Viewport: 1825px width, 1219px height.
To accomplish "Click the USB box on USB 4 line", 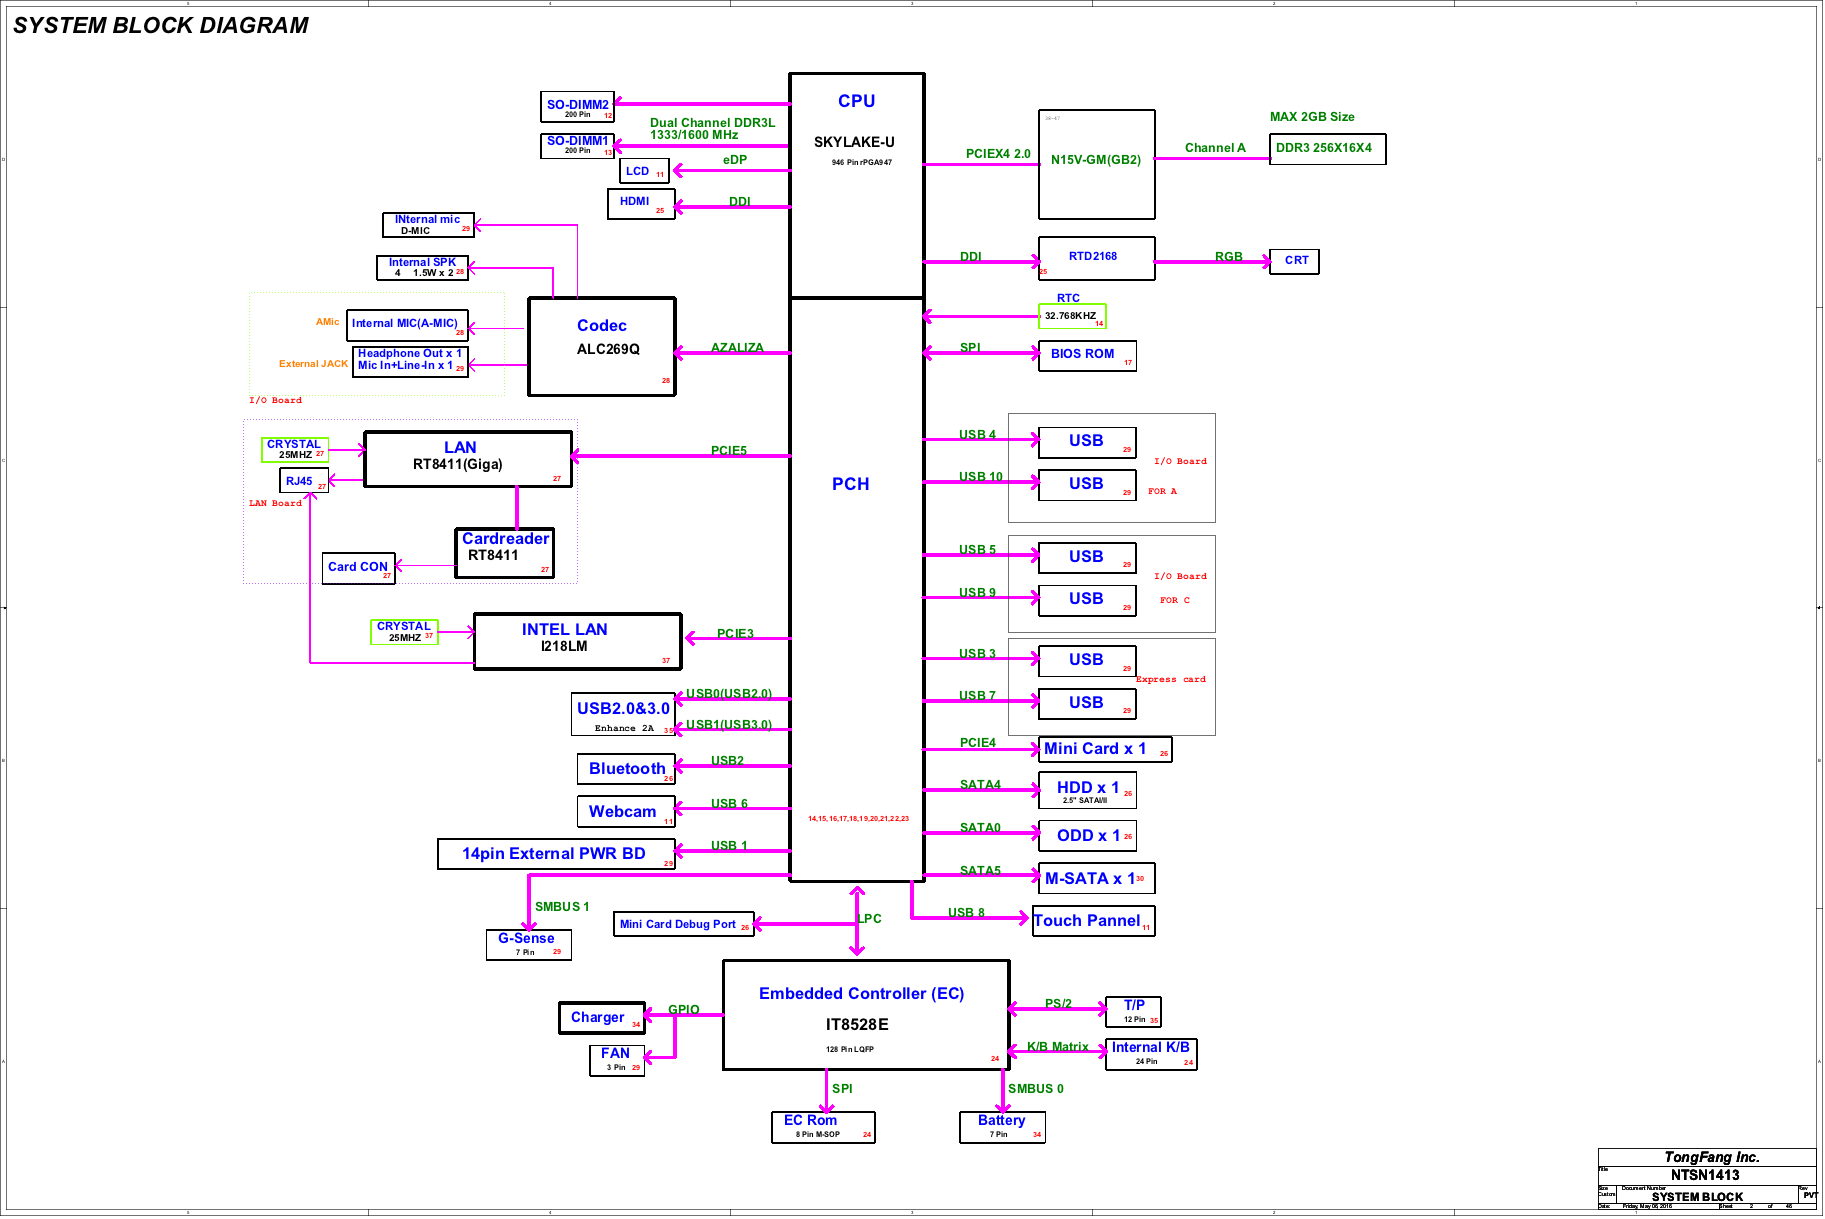I will click(1087, 442).
